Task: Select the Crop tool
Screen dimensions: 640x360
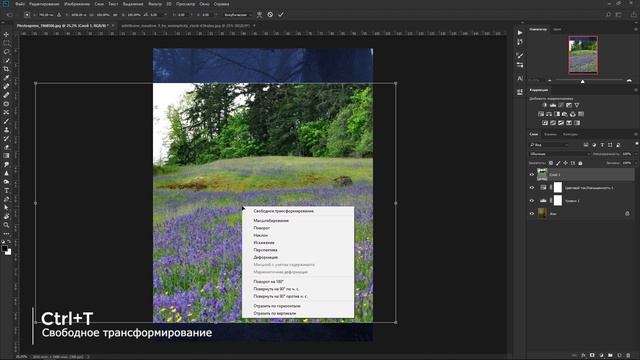Action: (6, 69)
